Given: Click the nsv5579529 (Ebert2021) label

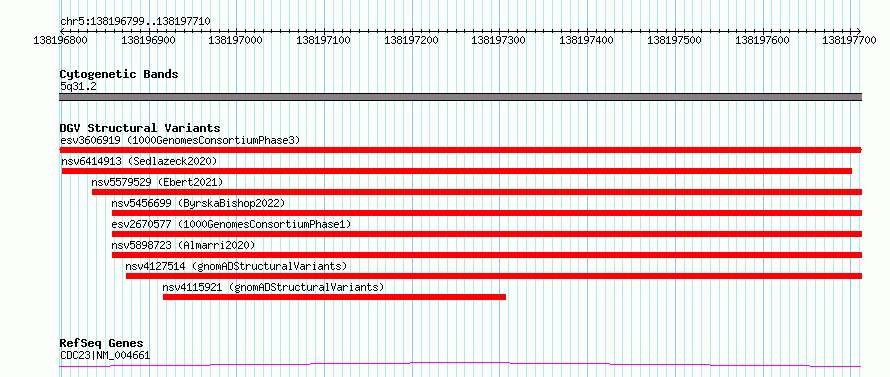Looking at the screenshot, I should 157,182.
